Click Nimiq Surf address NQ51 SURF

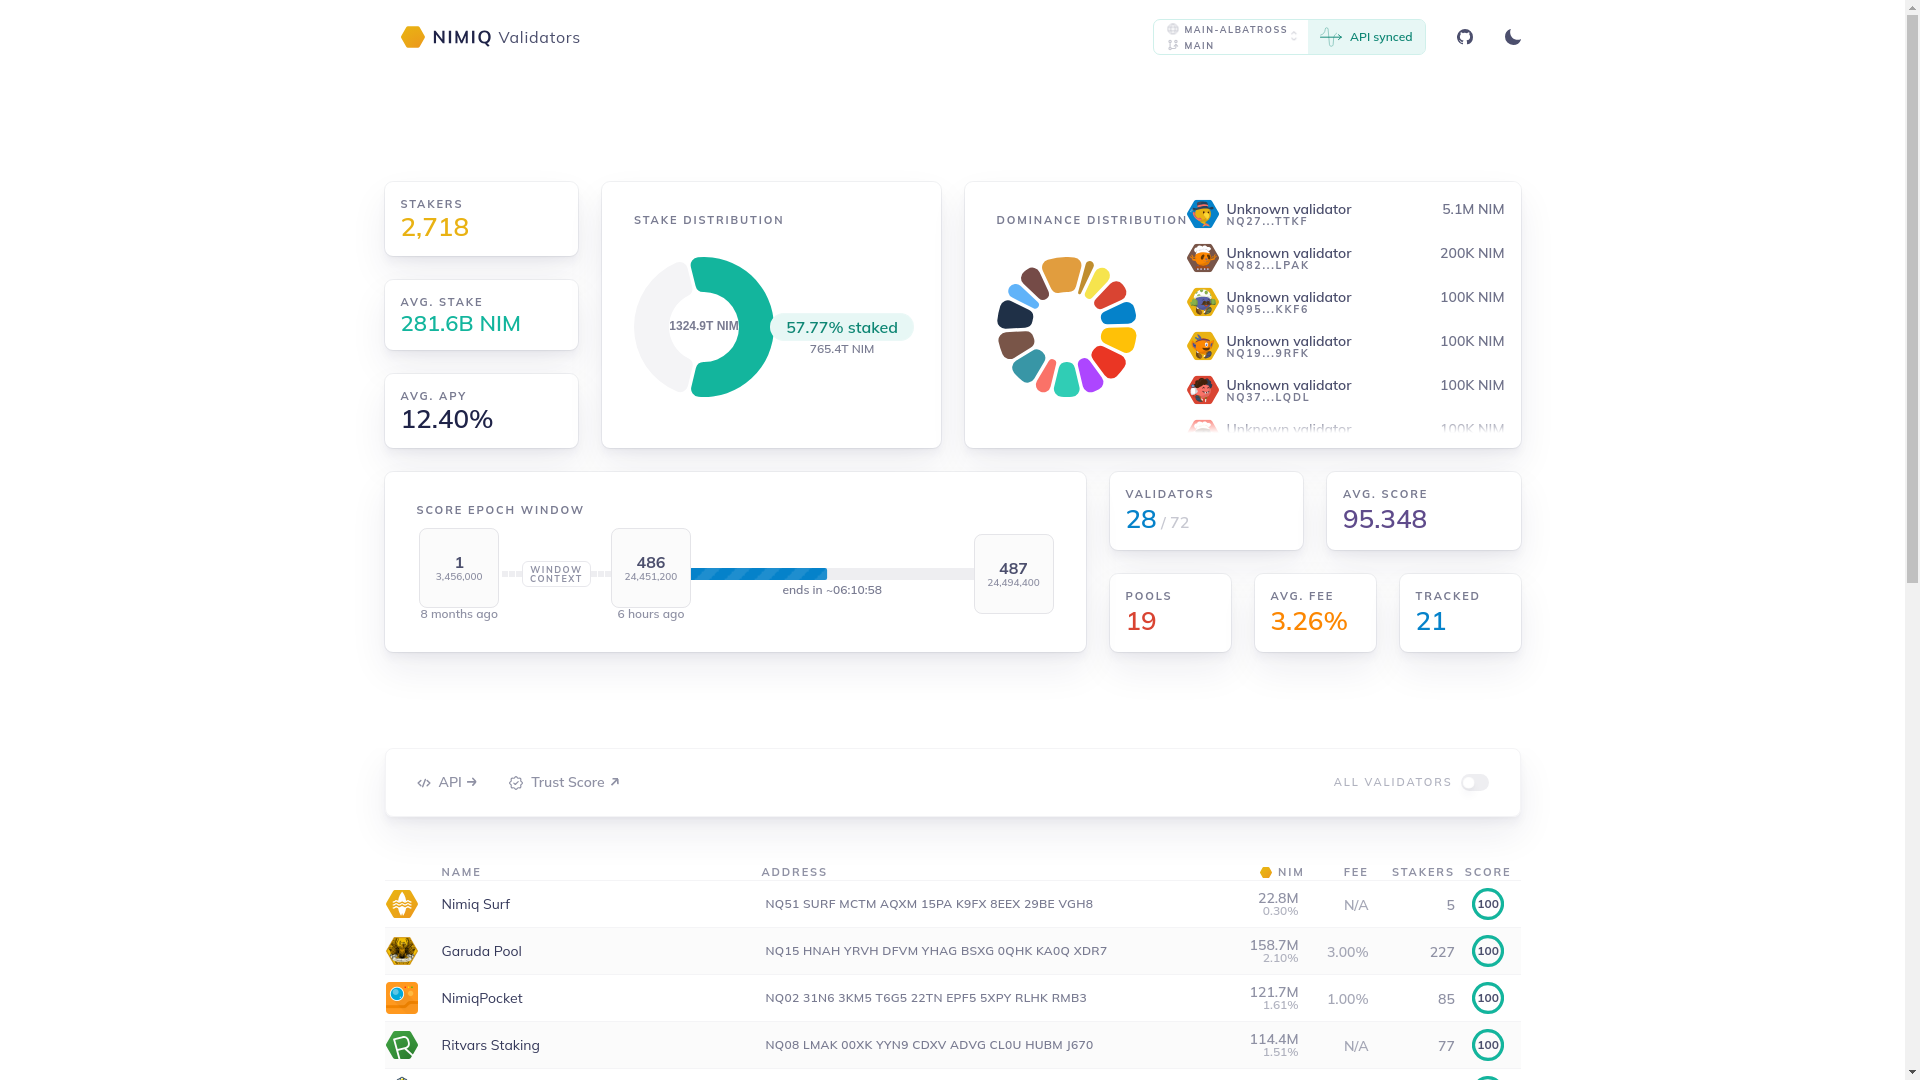point(929,904)
